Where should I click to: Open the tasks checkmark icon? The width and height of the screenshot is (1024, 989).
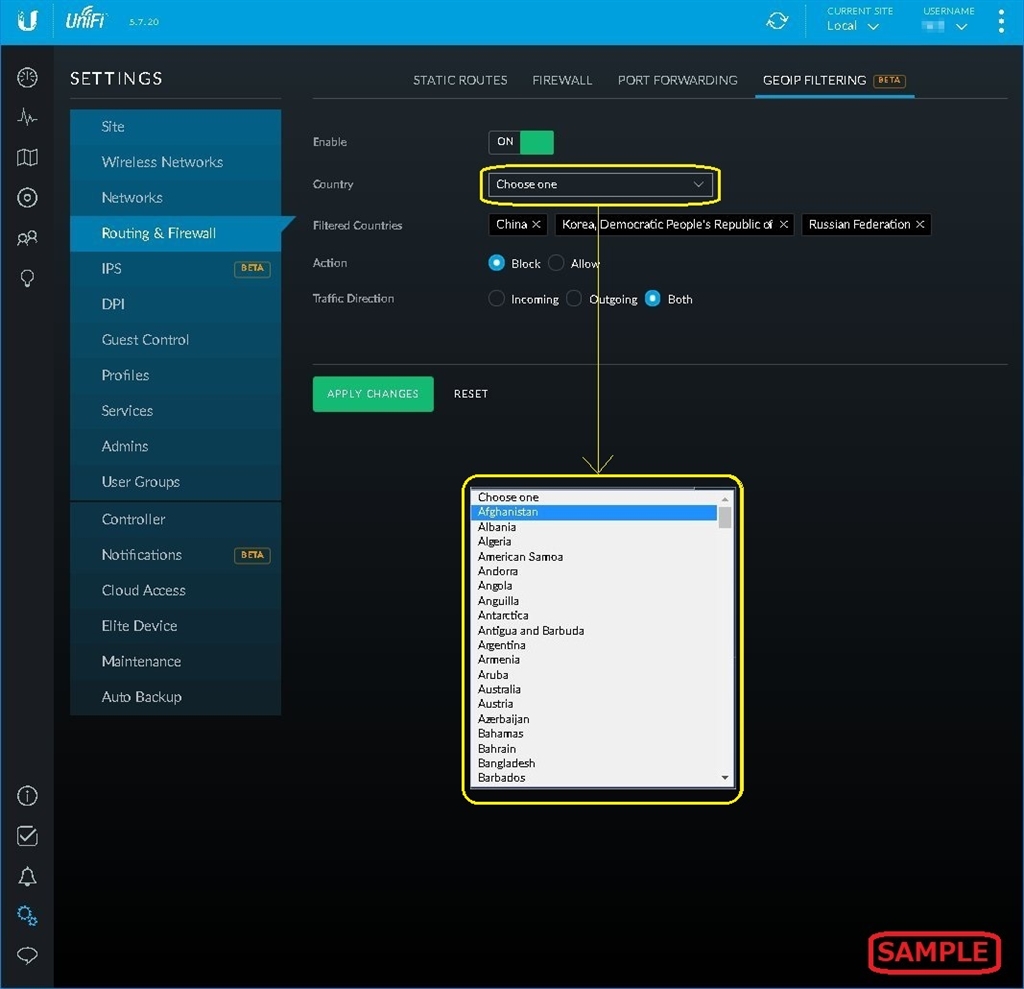(x=27, y=835)
